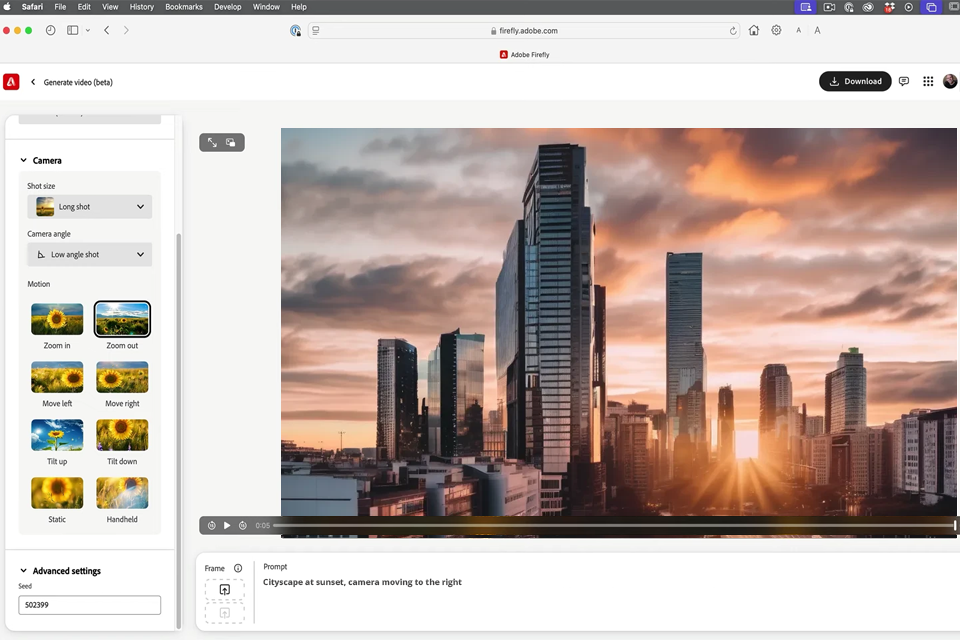Open the Edit menu
This screenshot has width=960, height=640.
(84, 7)
